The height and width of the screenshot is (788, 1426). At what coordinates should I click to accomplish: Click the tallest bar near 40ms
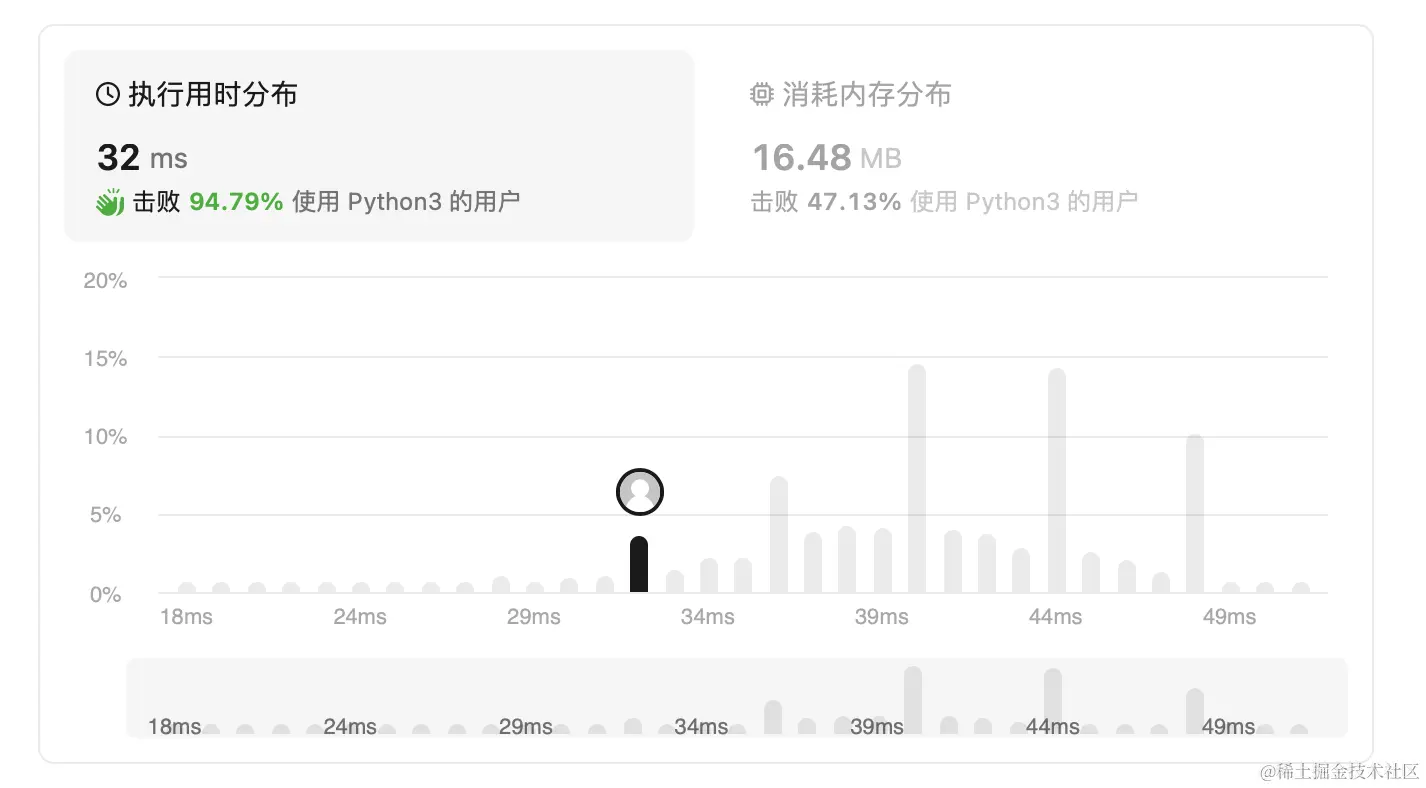point(917,479)
